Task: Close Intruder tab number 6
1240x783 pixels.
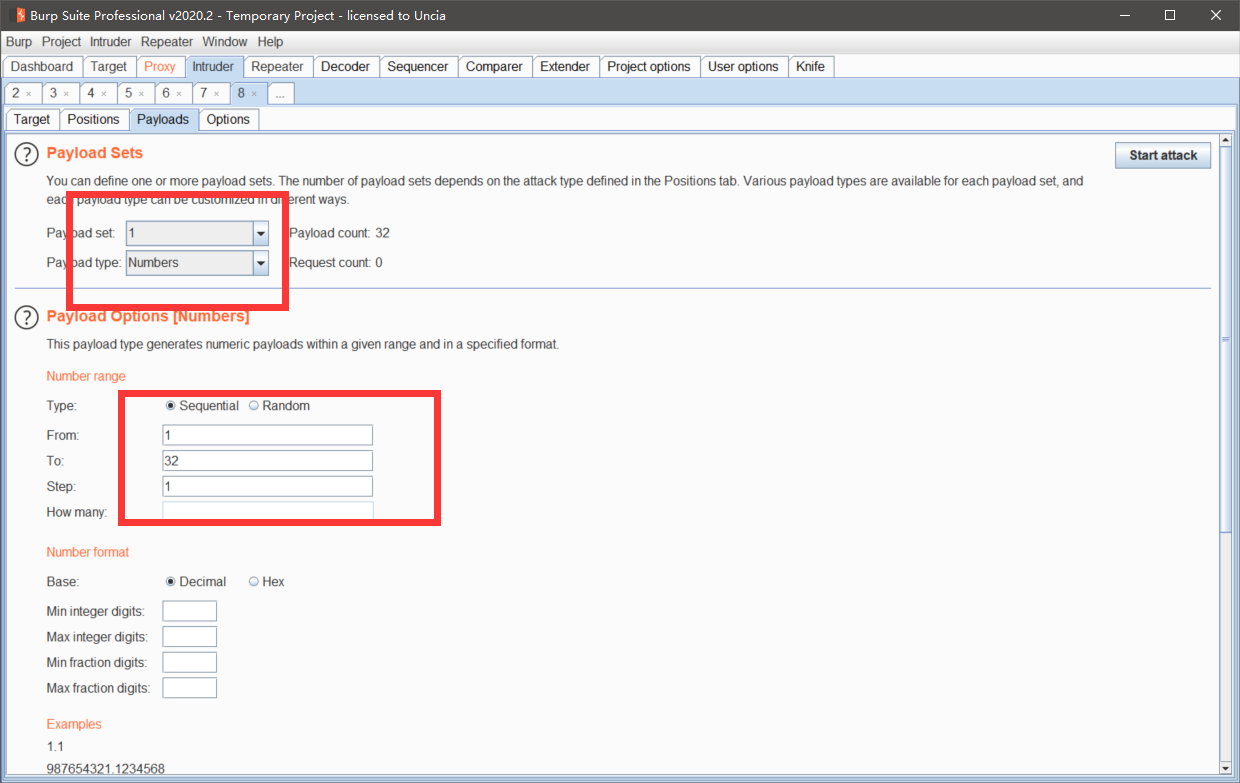Action: 179,93
